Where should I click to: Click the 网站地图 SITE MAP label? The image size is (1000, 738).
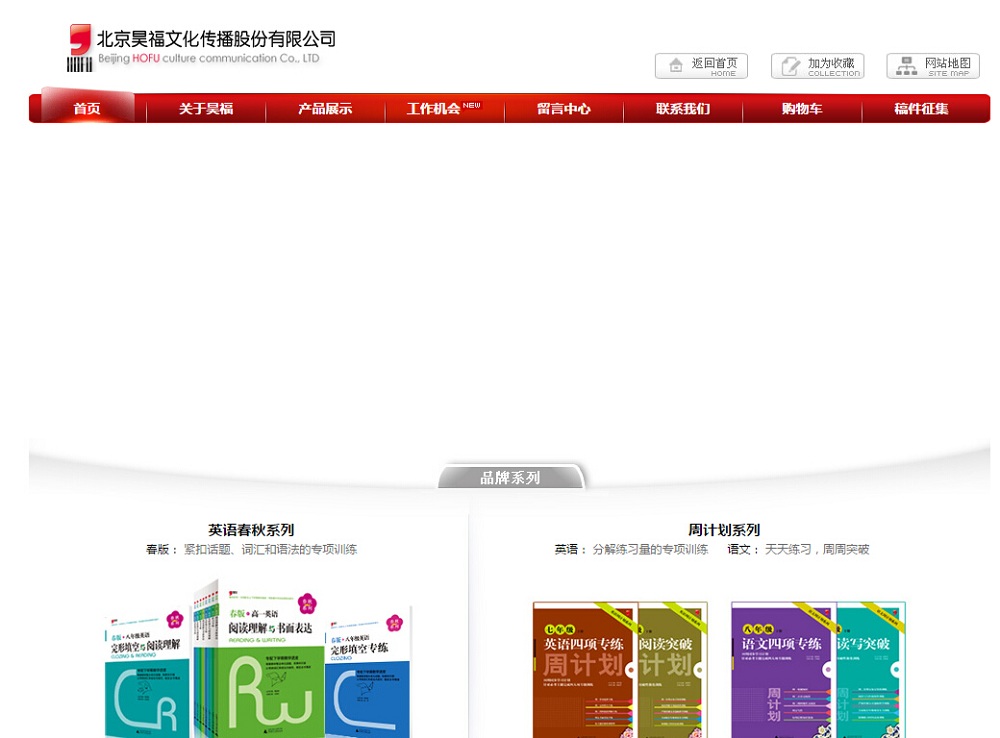pos(948,66)
